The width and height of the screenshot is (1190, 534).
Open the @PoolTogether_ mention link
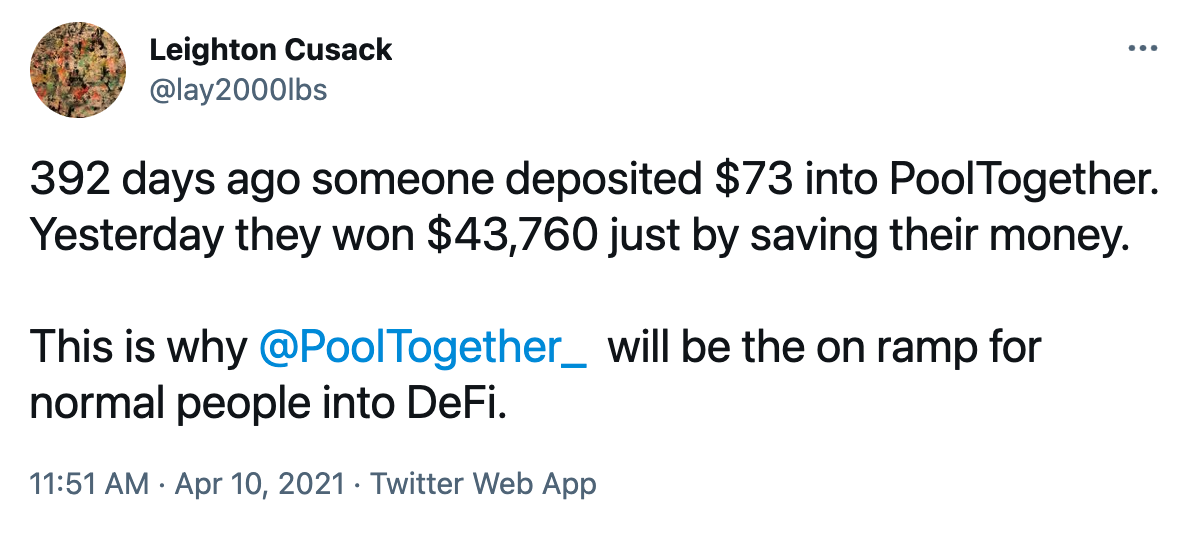pyautogui.click(x=423, y=350)
